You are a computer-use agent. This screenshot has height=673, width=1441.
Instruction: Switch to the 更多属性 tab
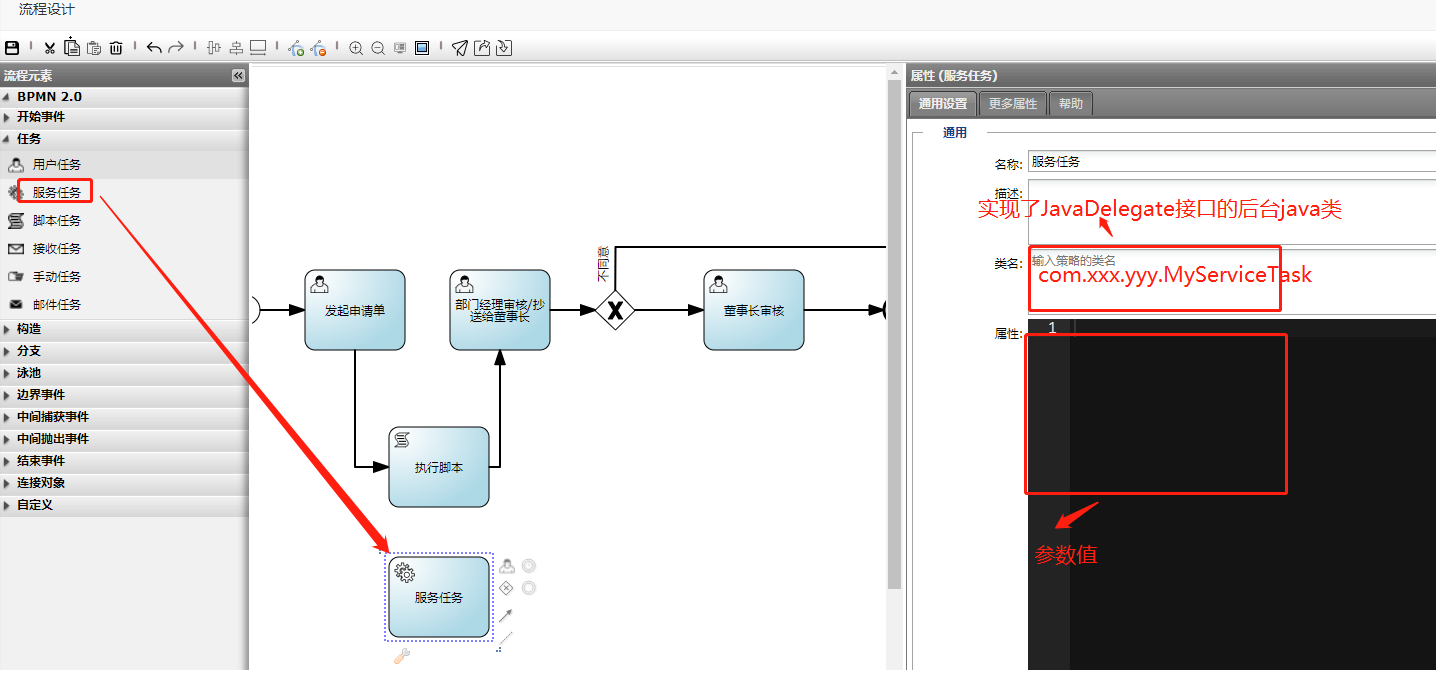coord(1013,104)
